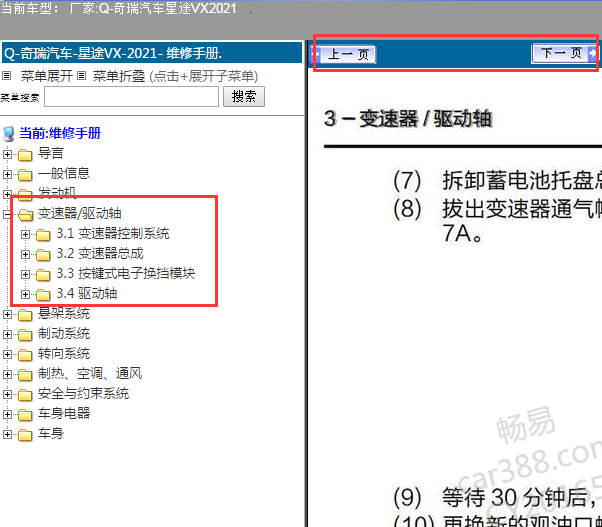Screen dimensions: 602x527
Task: Click the icon beside 菜单折叠
Action: [81, 76]
